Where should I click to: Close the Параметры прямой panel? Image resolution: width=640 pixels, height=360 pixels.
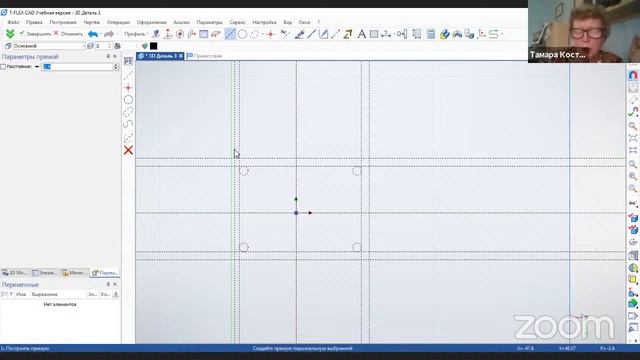click(115, 56)
